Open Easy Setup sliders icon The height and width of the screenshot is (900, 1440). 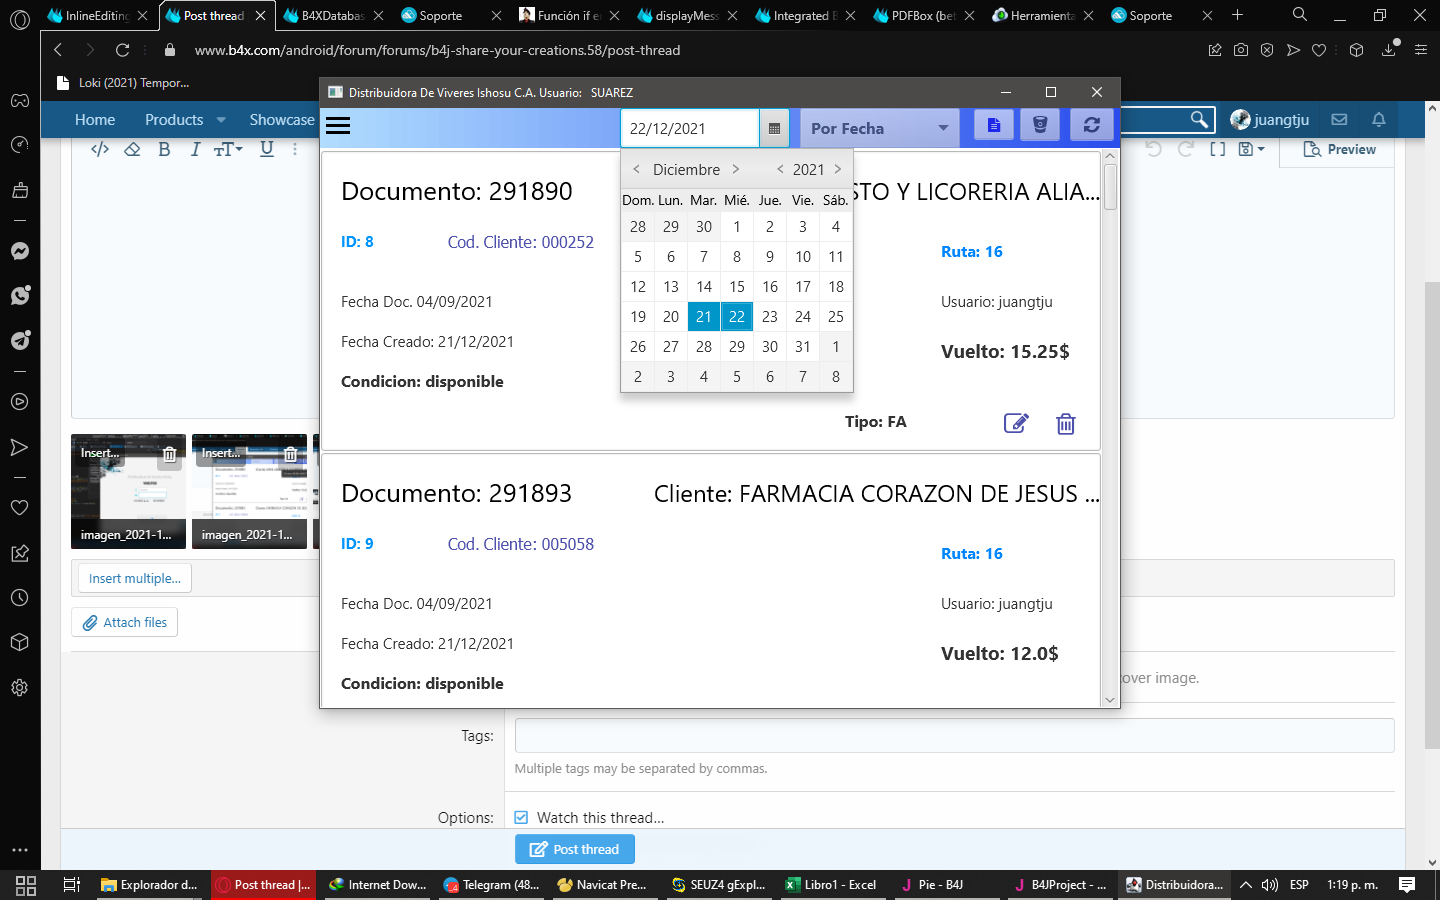[x=1421, y=50]
